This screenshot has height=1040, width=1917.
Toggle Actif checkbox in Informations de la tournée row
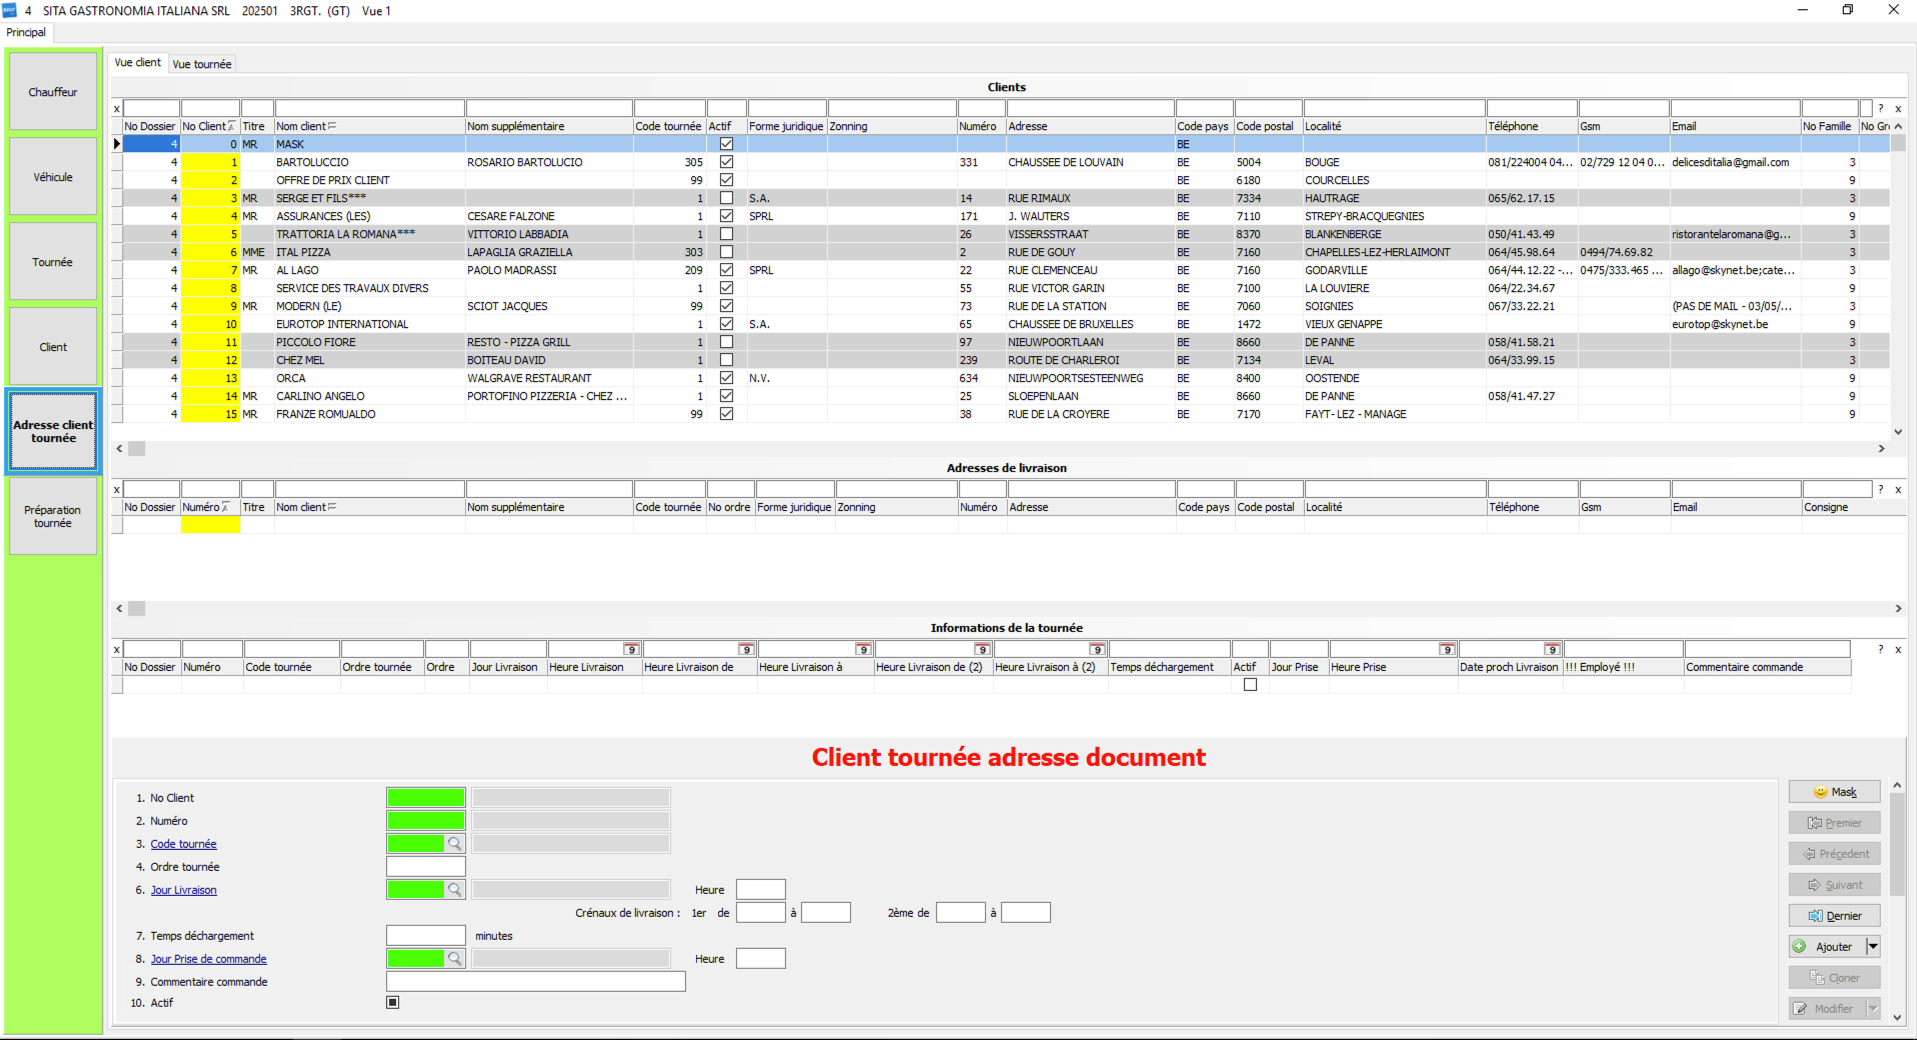(1250, 685)
